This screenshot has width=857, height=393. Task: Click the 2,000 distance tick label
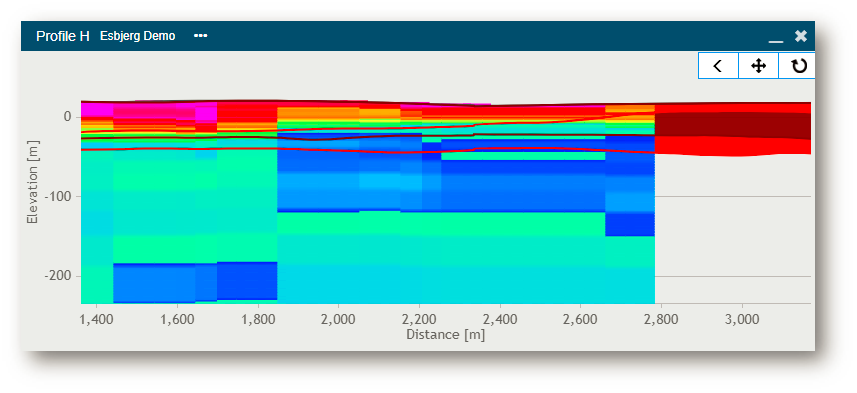pyautogui.click(x=338, y=318)
